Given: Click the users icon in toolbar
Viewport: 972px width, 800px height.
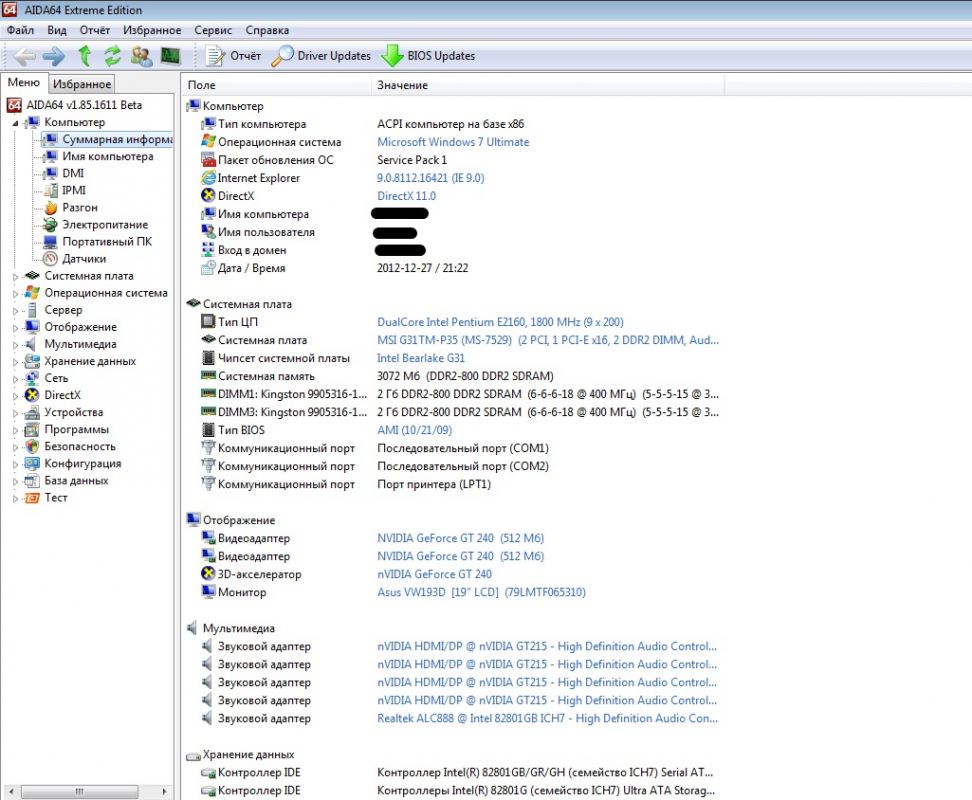Looking at the screenshot, I should (141, 56).
